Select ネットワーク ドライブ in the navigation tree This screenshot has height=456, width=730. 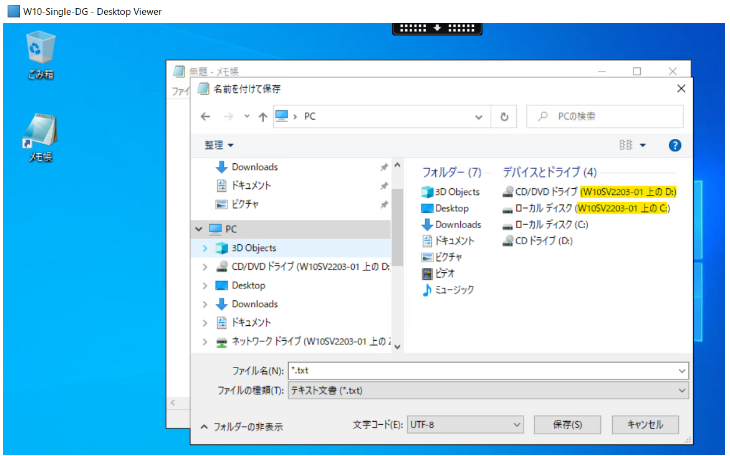pyautogui.click(x=303, y=341)
